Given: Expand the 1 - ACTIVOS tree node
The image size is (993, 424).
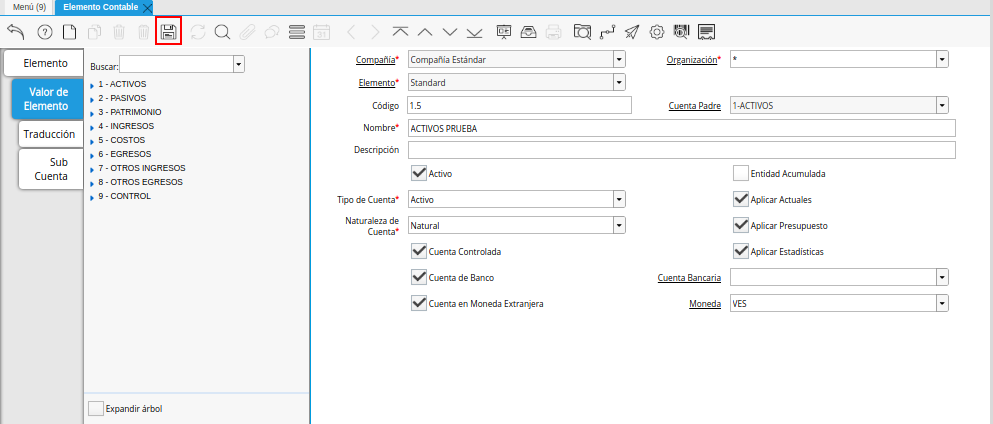Looking at the screenshot, I should point(92,84).
